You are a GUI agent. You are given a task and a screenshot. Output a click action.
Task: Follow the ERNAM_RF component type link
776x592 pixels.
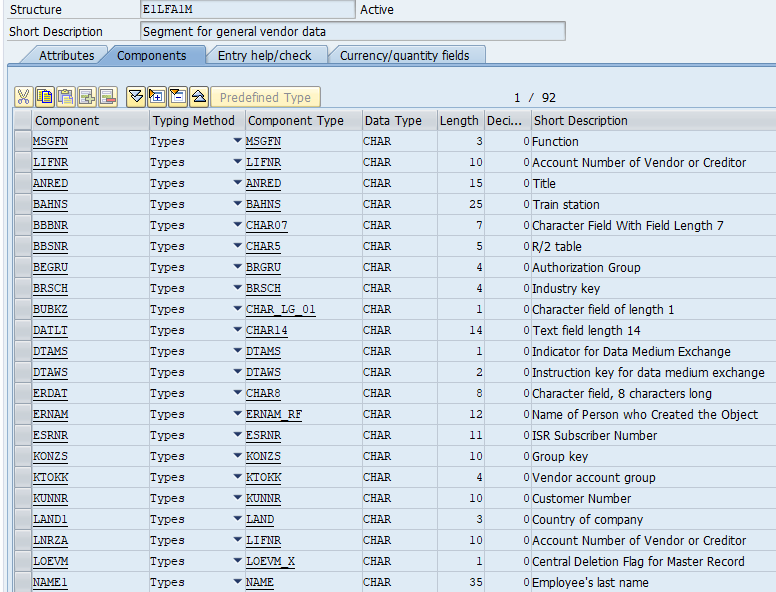274,415
